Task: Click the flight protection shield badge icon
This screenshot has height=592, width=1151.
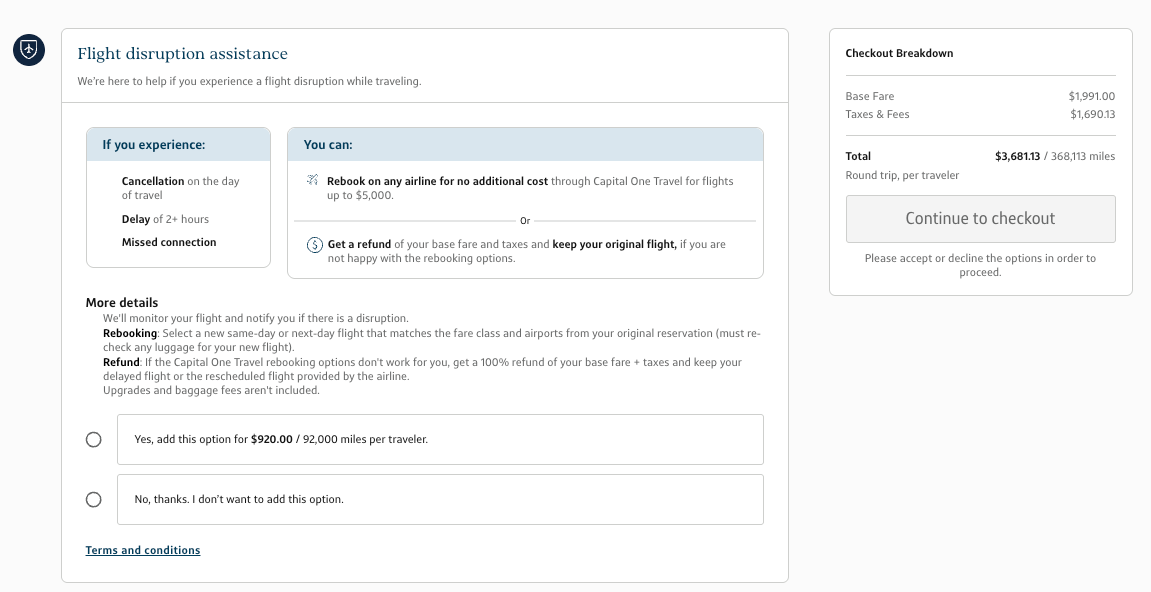Action: (x=28, y=49)
